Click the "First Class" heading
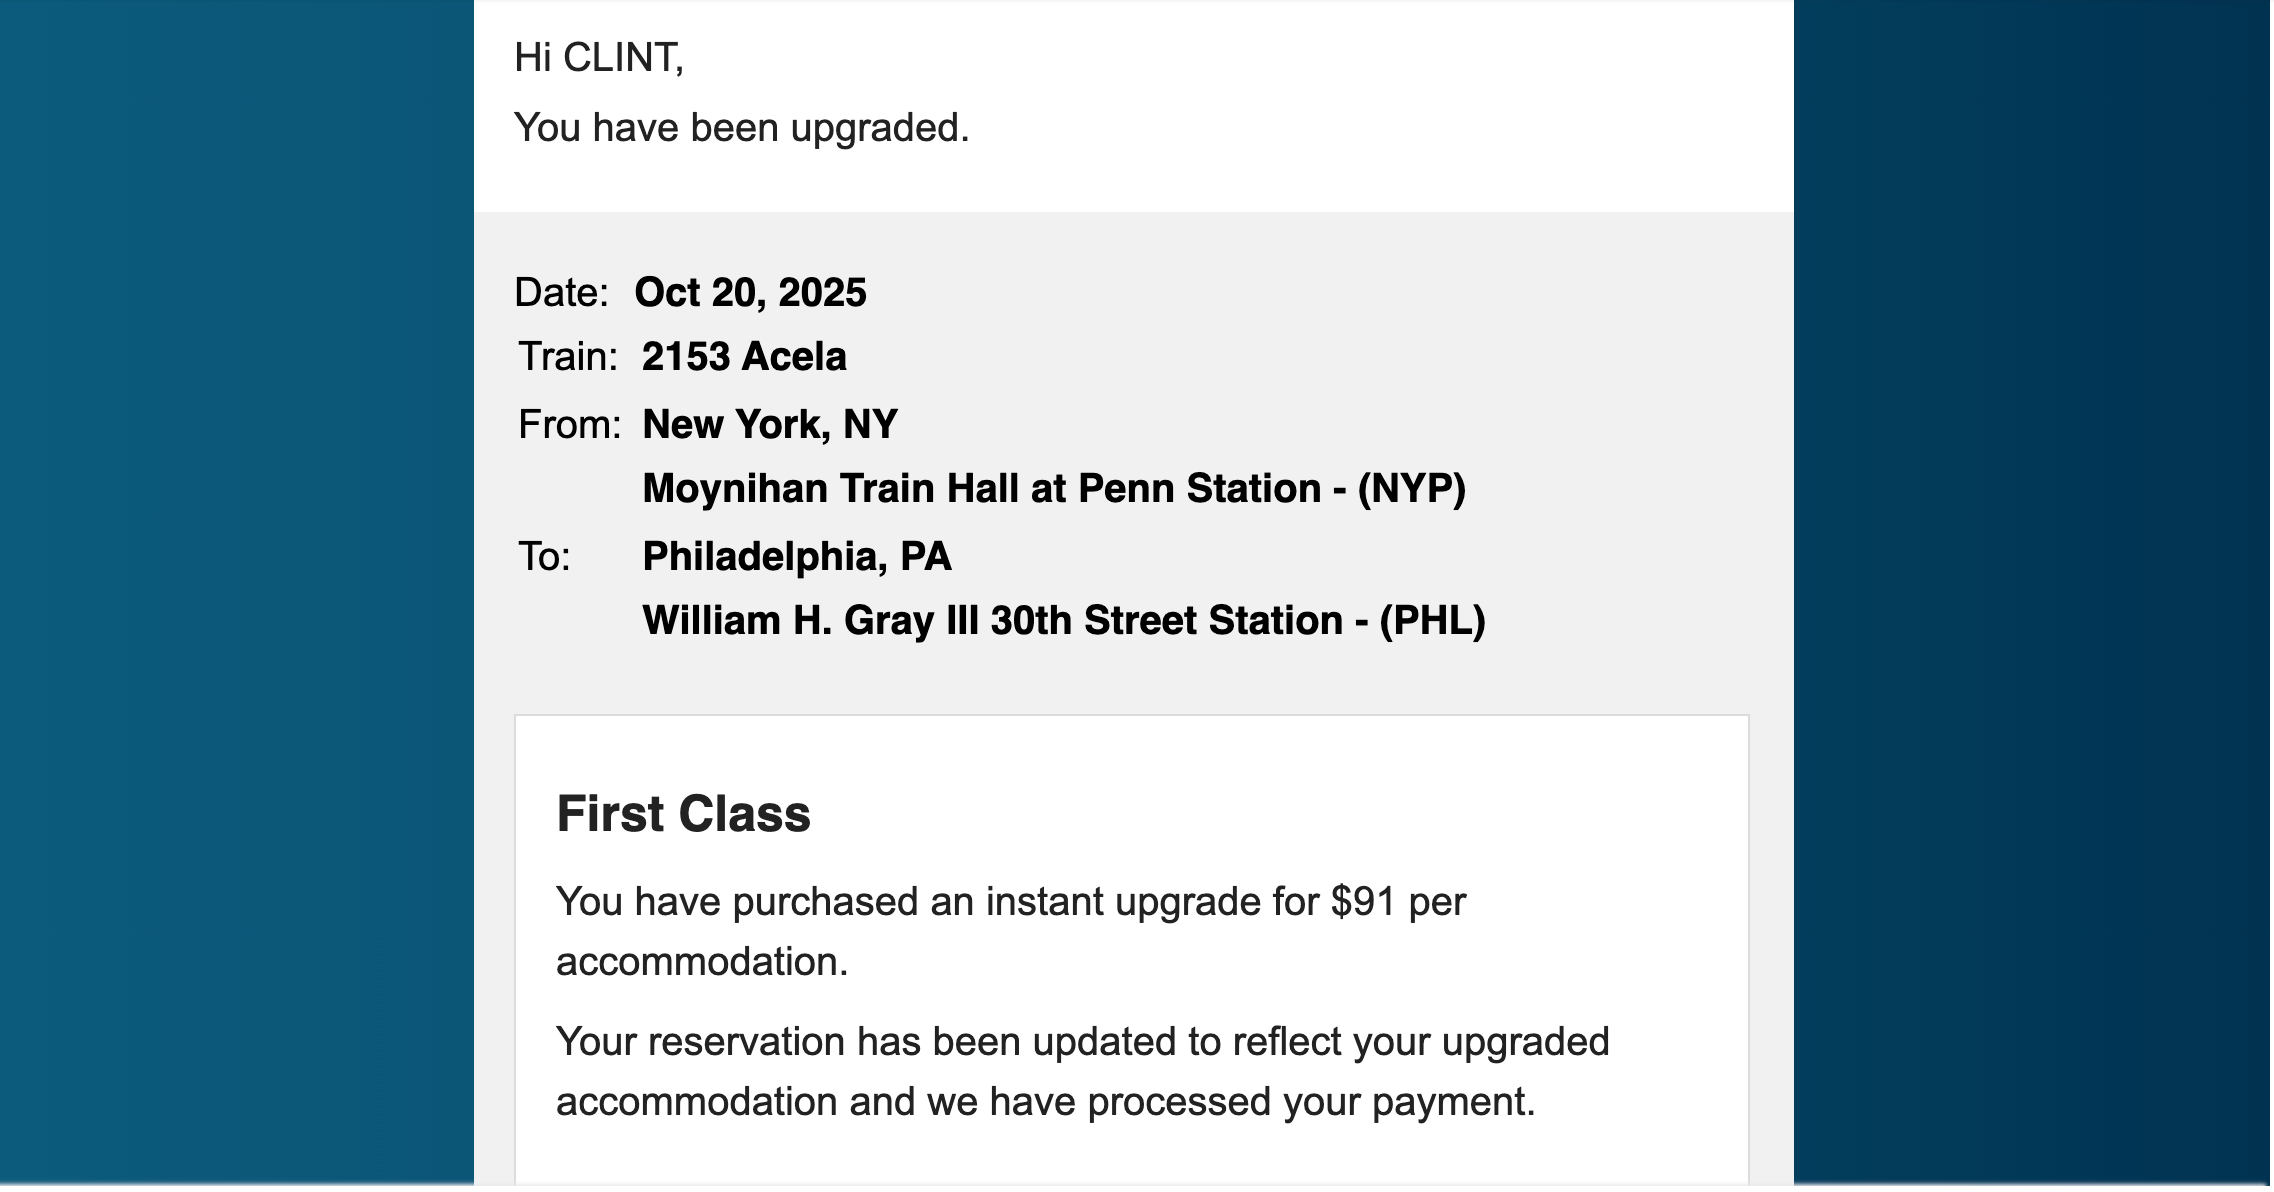The image size is (2274, 1192). (x=683, y=814)
